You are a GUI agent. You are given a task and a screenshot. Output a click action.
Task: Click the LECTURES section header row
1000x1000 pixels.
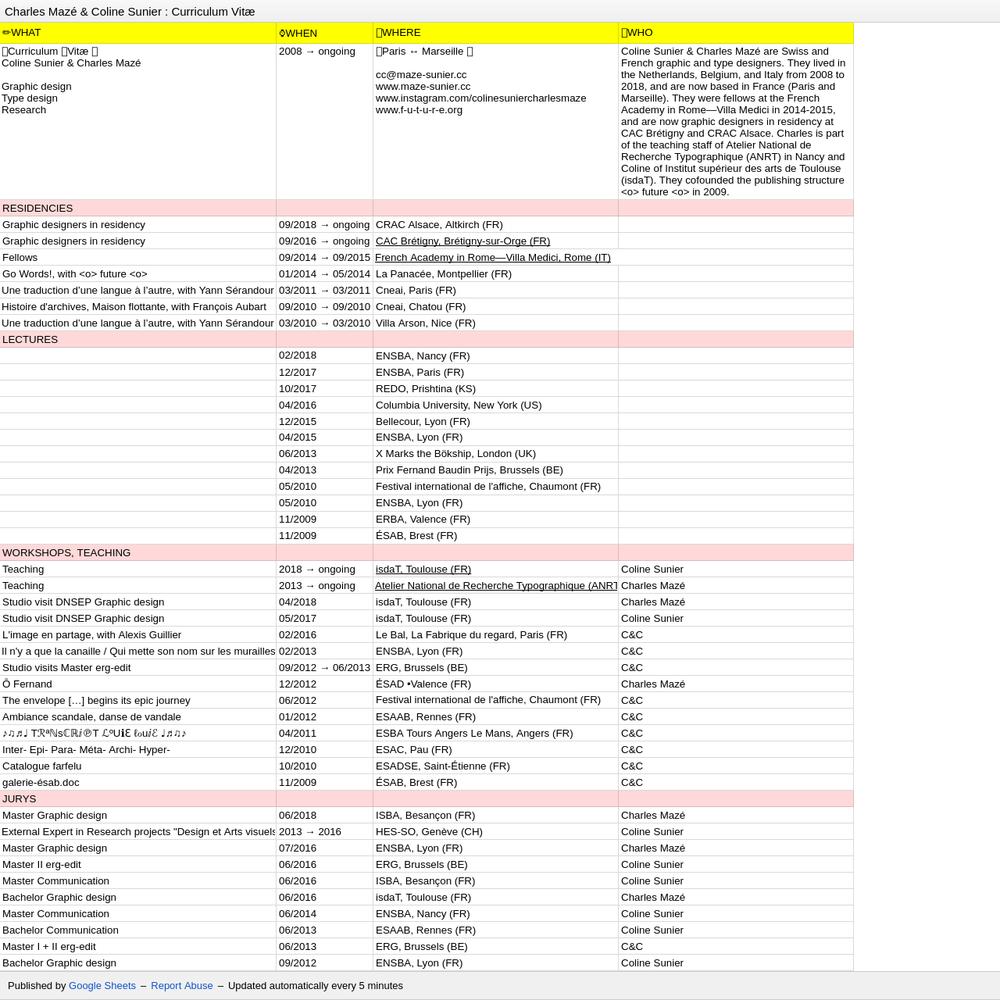click(x=427, y=339)
